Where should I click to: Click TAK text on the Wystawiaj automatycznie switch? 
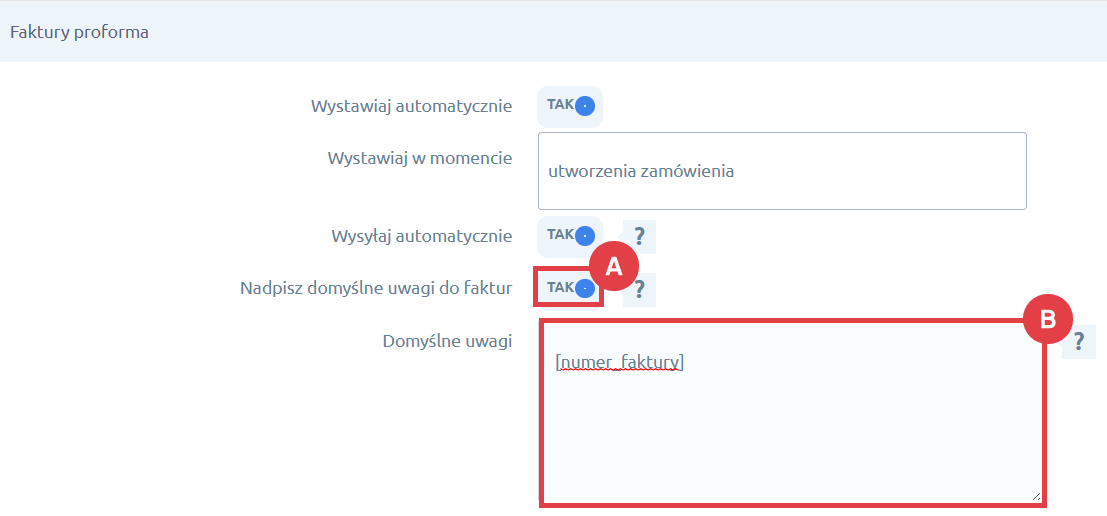click(x=559, y=105)
